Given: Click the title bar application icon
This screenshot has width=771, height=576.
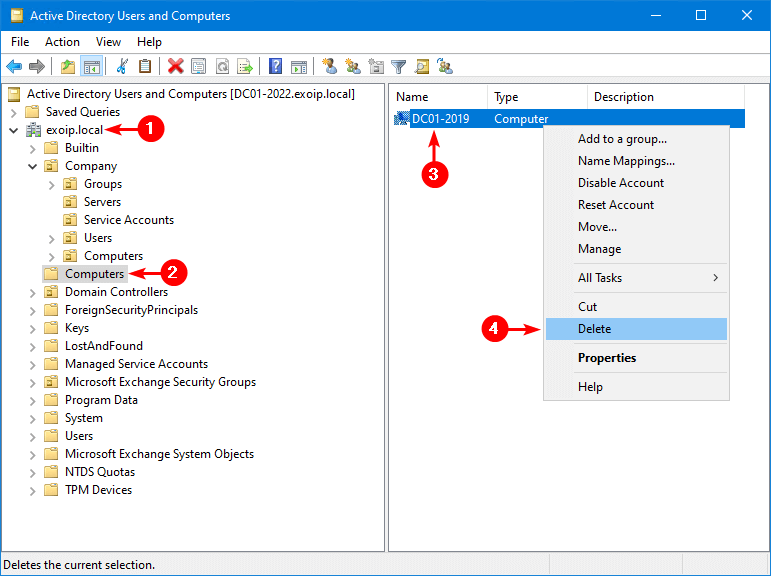Looking at the screenshot, I should pos(17,15).
